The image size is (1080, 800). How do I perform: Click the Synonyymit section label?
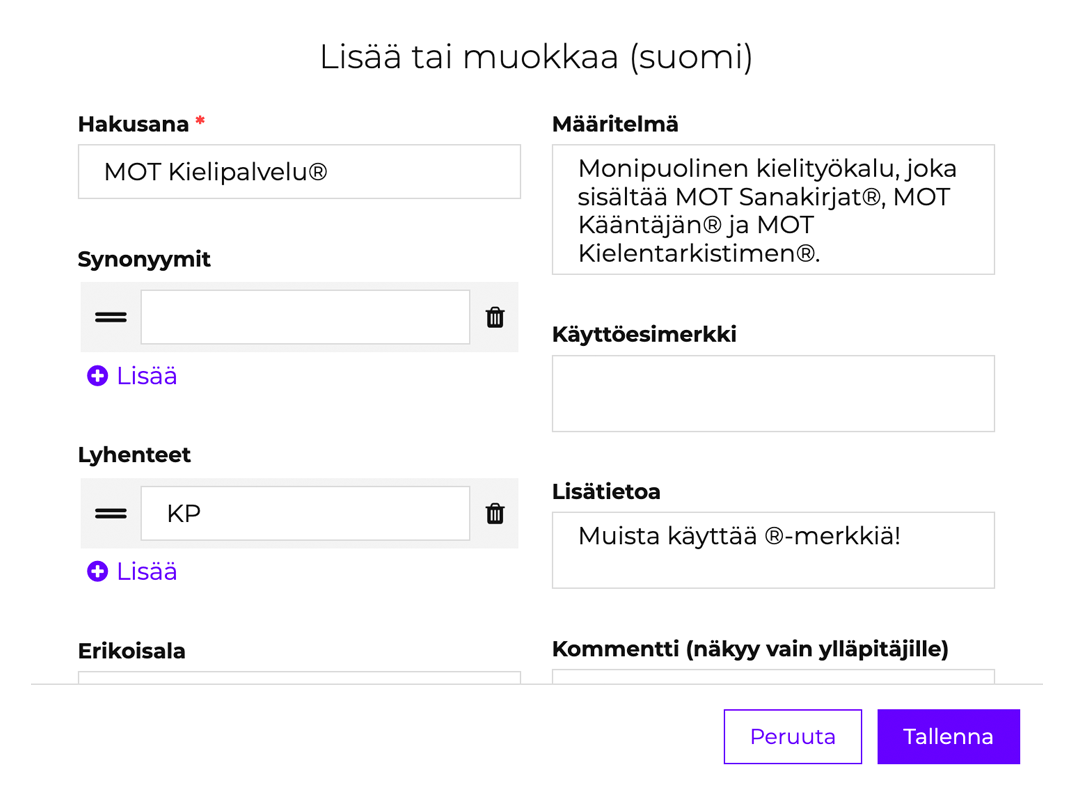click(144, 259)
